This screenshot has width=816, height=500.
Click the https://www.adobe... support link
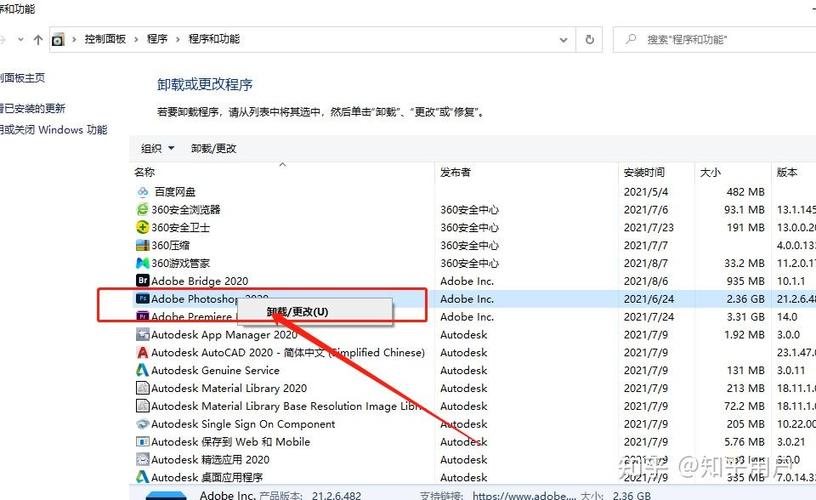524,495
